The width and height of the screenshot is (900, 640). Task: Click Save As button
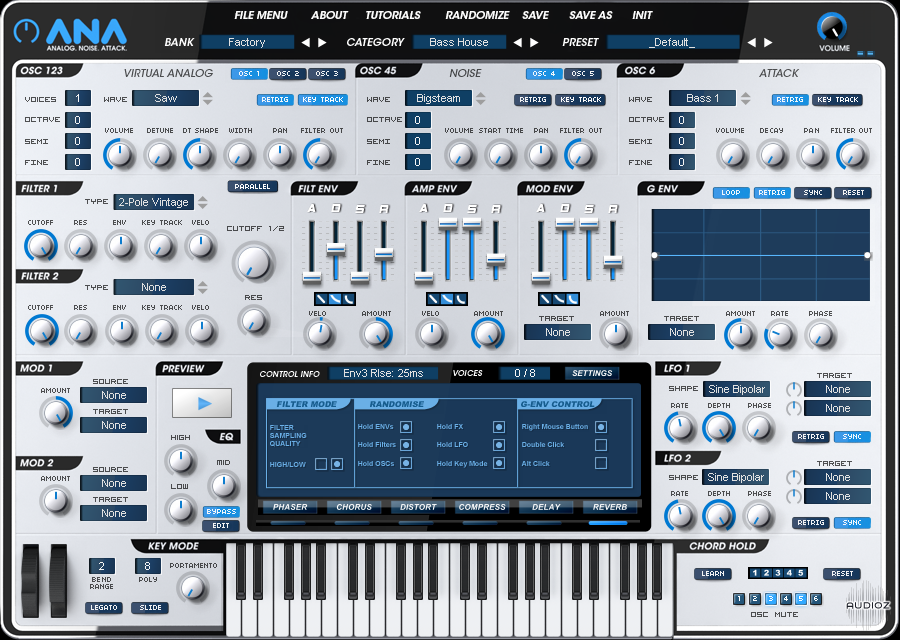coord(591,15)
